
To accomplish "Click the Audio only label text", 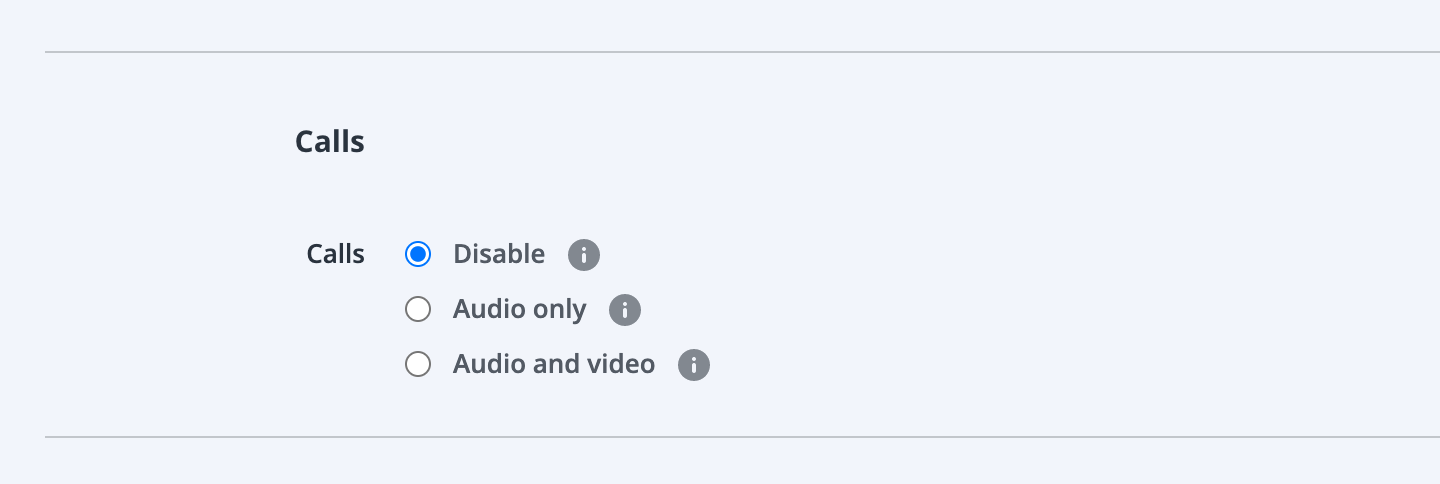I will click(x=520, y=309).
